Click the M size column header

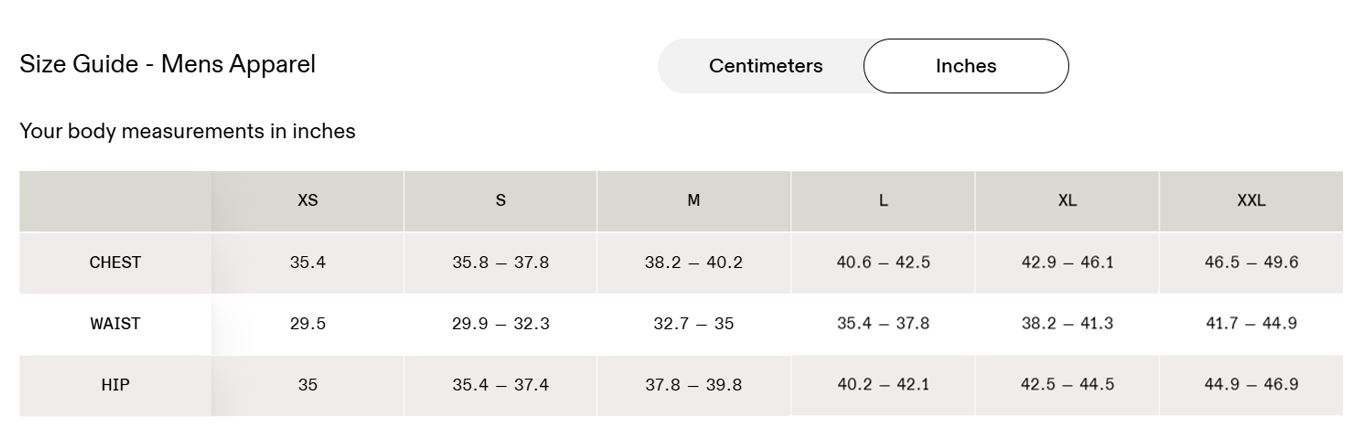pyautogui.click(x=693, y=201)
